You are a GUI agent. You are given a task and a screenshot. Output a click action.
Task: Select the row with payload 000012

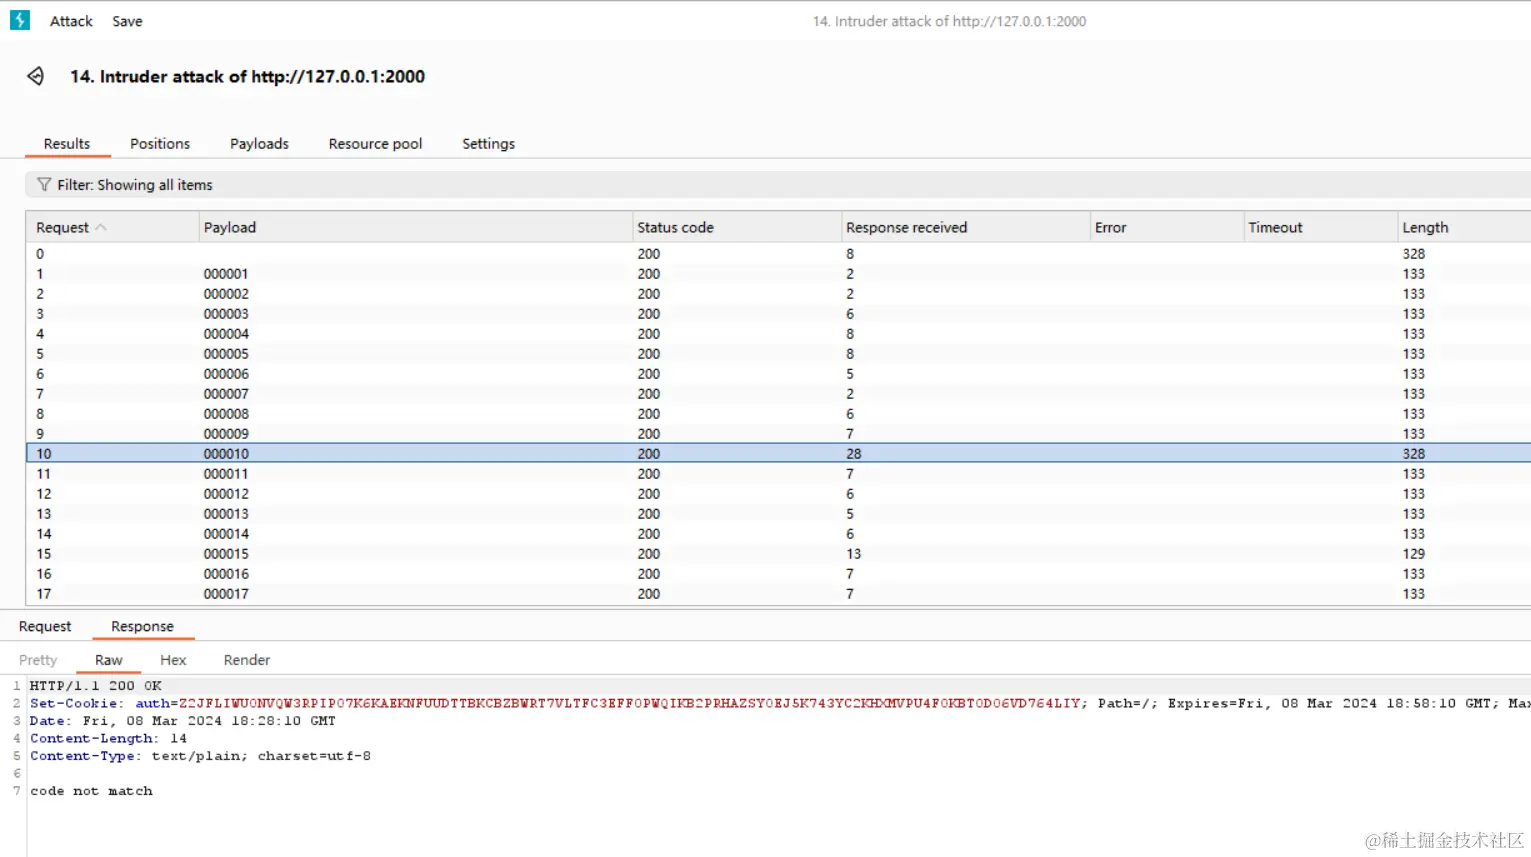point(778,494)
